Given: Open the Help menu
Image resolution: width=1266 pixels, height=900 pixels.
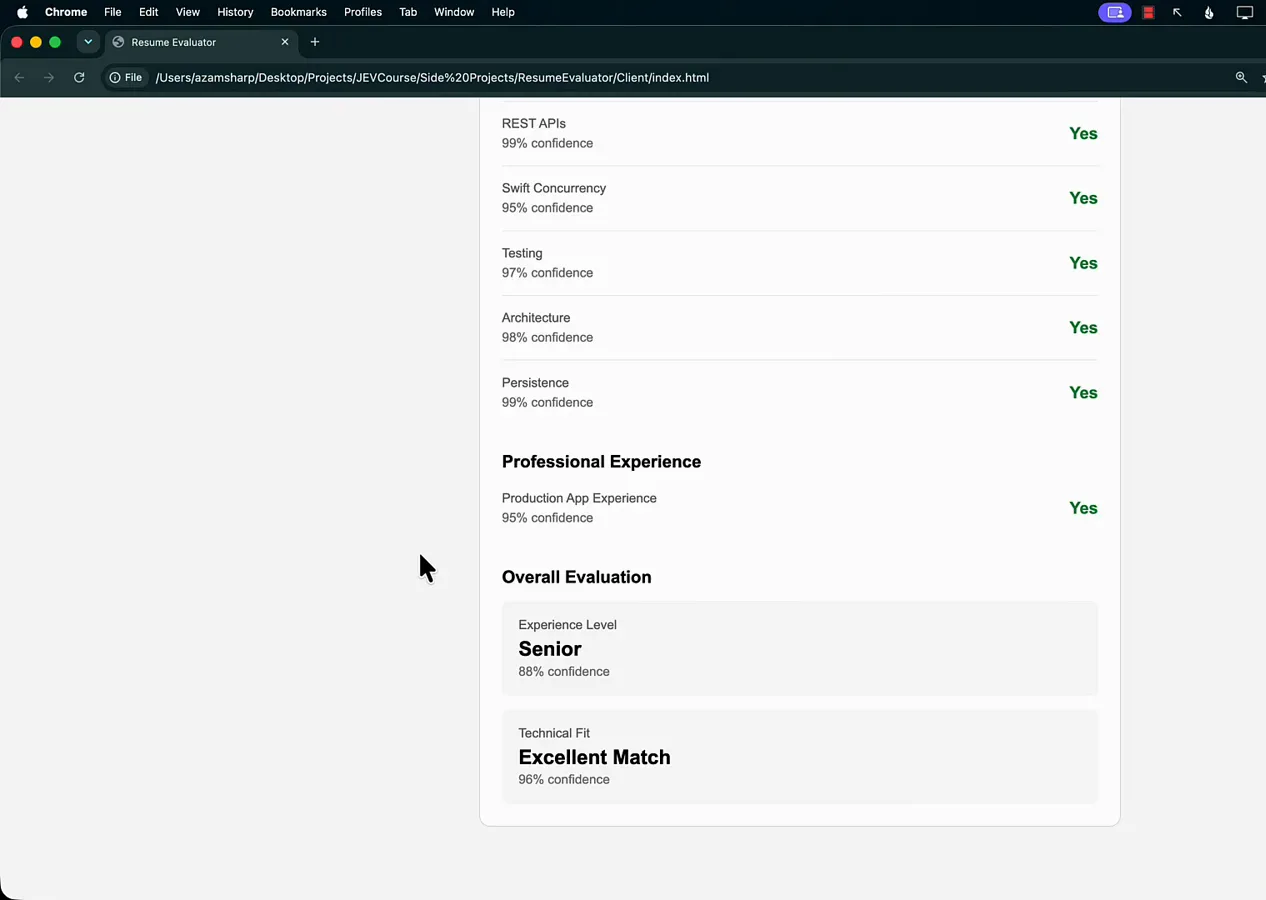Looking at the screenshot, I should click(503, 12).
